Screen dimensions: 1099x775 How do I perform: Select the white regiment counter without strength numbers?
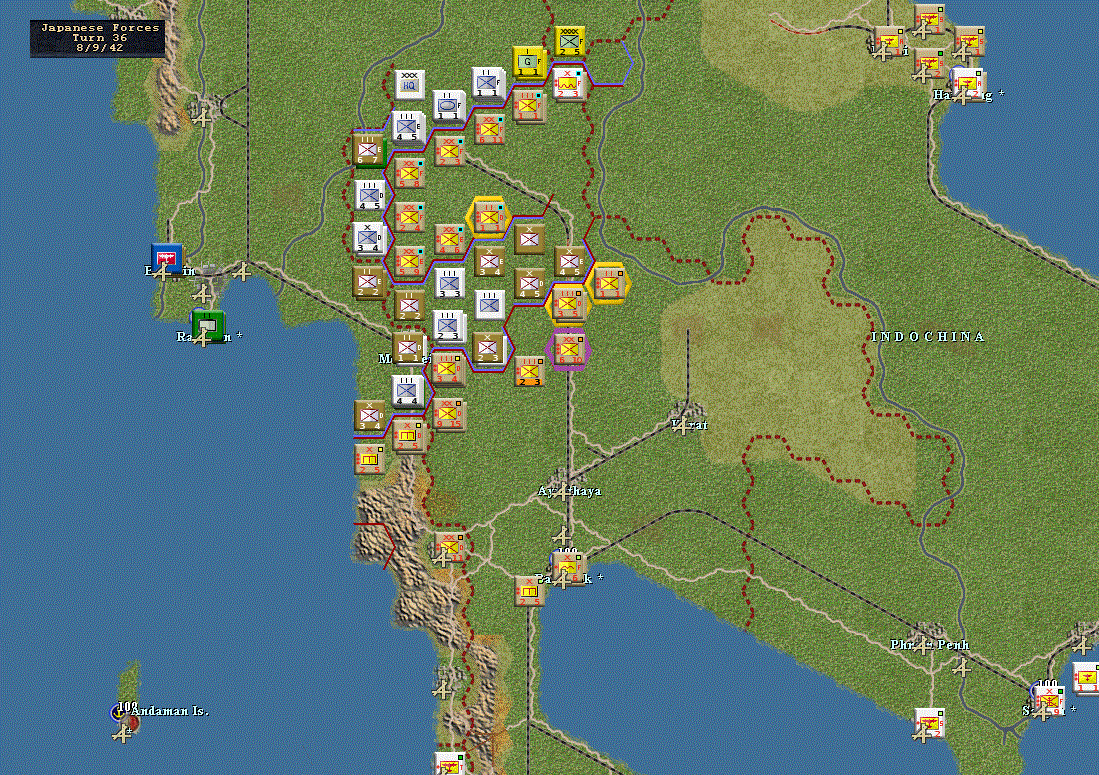[489, 305]
